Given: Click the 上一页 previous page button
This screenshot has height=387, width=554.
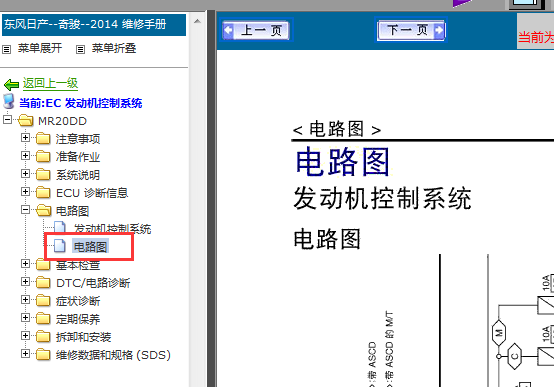Looking at the screenshot, I should pyautogui.click(x=256, y=30).
